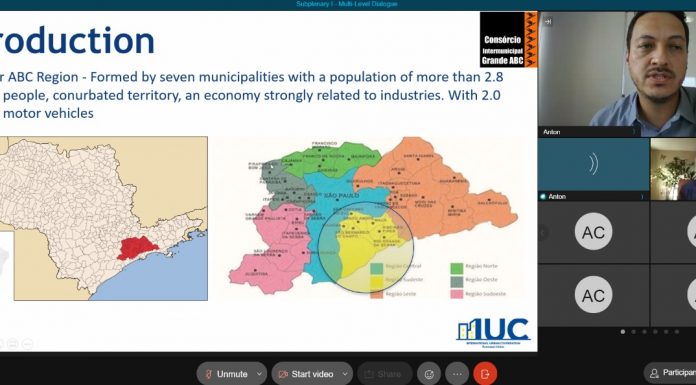Click the Consórcio Intermunicipal Grande ABC logo
The image size is (696, 385).
[x=509, y=40]
